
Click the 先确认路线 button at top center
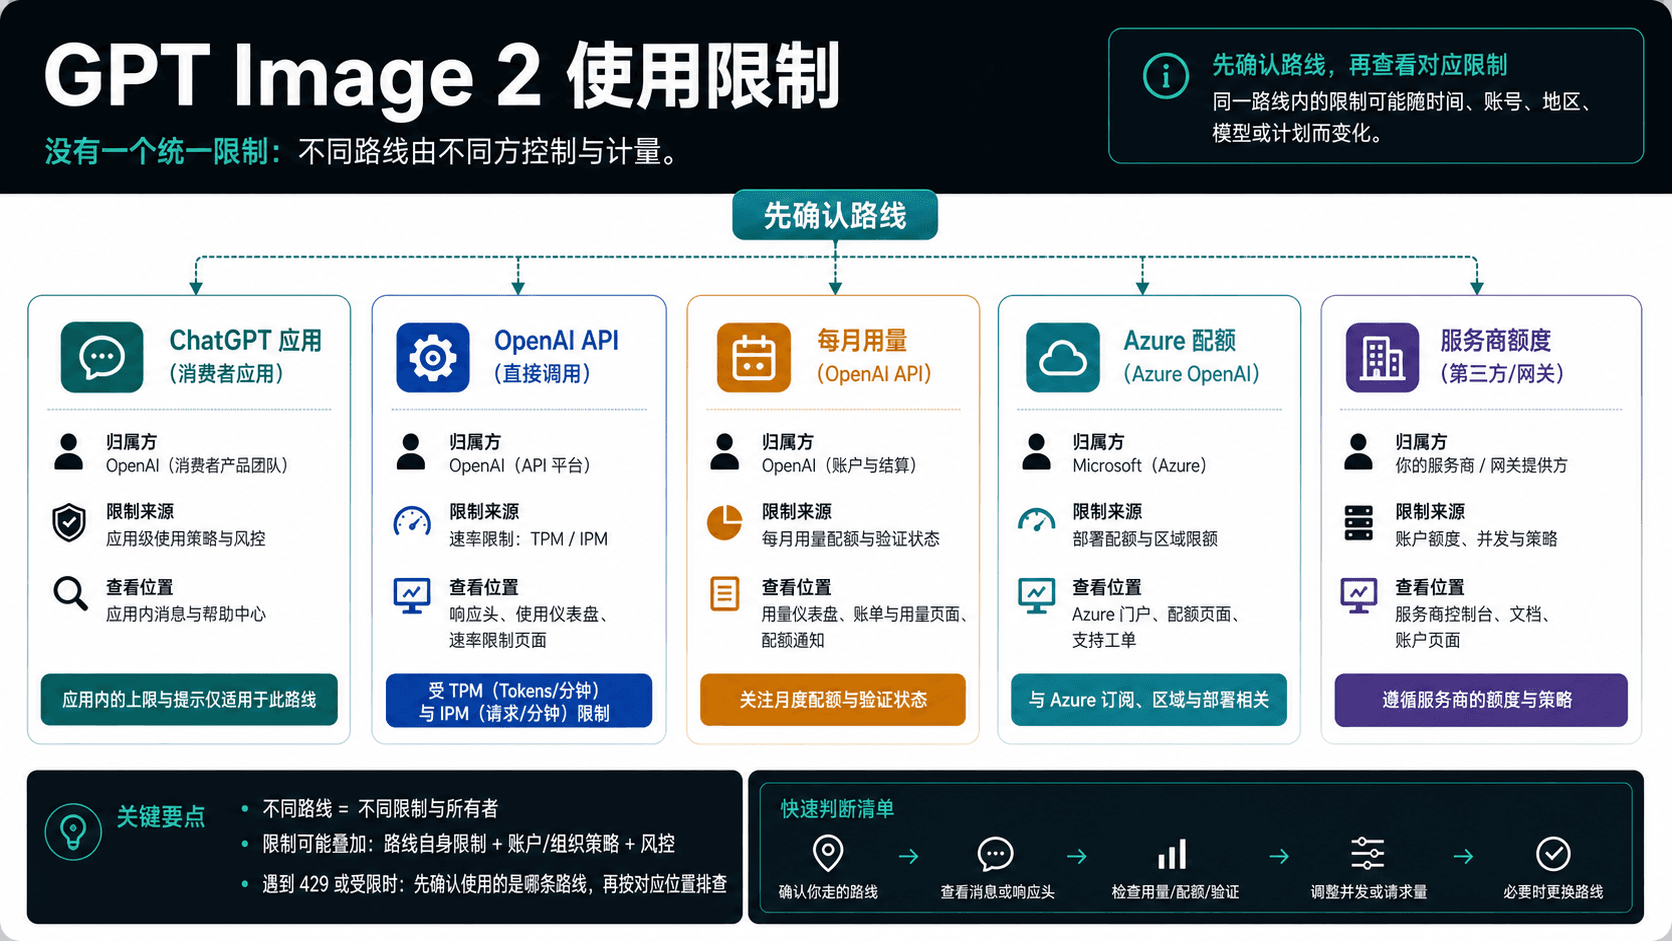(x=835, y=215)
